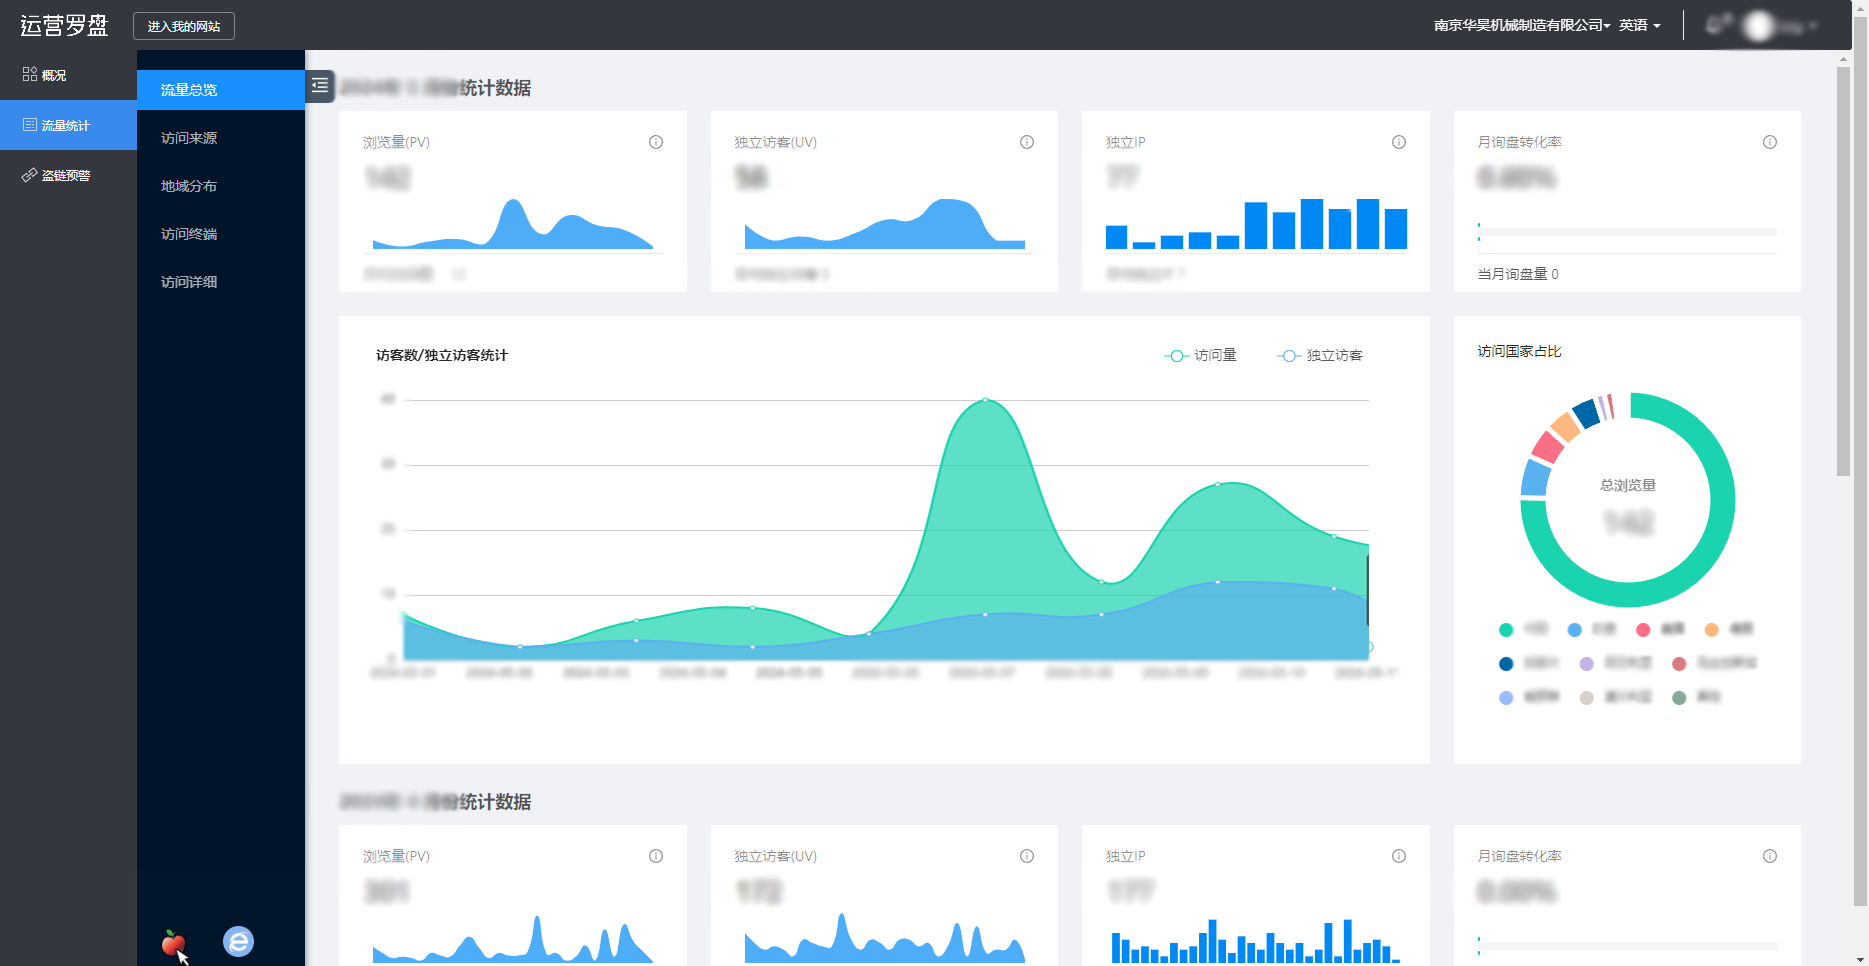Go to 访问详细 page

(x=189, y=282)
